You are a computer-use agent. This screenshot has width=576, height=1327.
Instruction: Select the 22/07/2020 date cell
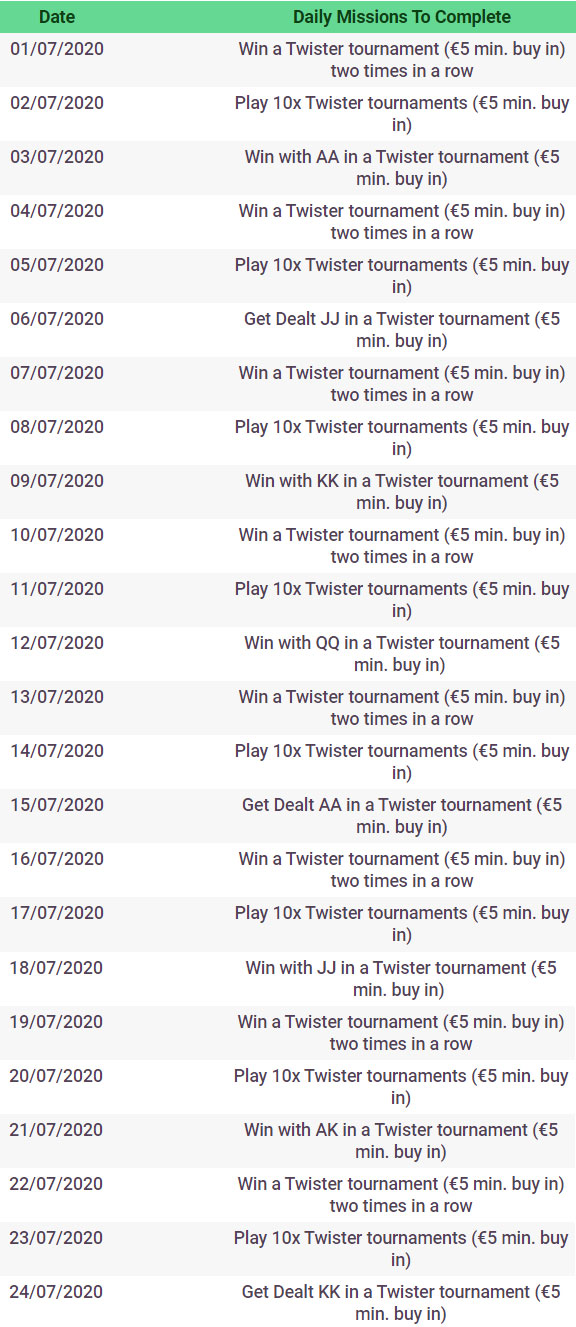[57, 1184]
